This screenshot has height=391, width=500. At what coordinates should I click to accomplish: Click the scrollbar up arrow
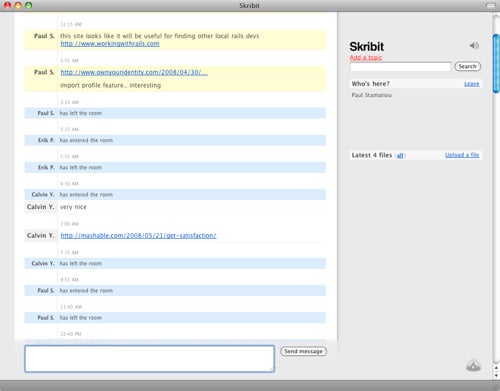click(496, 368)
